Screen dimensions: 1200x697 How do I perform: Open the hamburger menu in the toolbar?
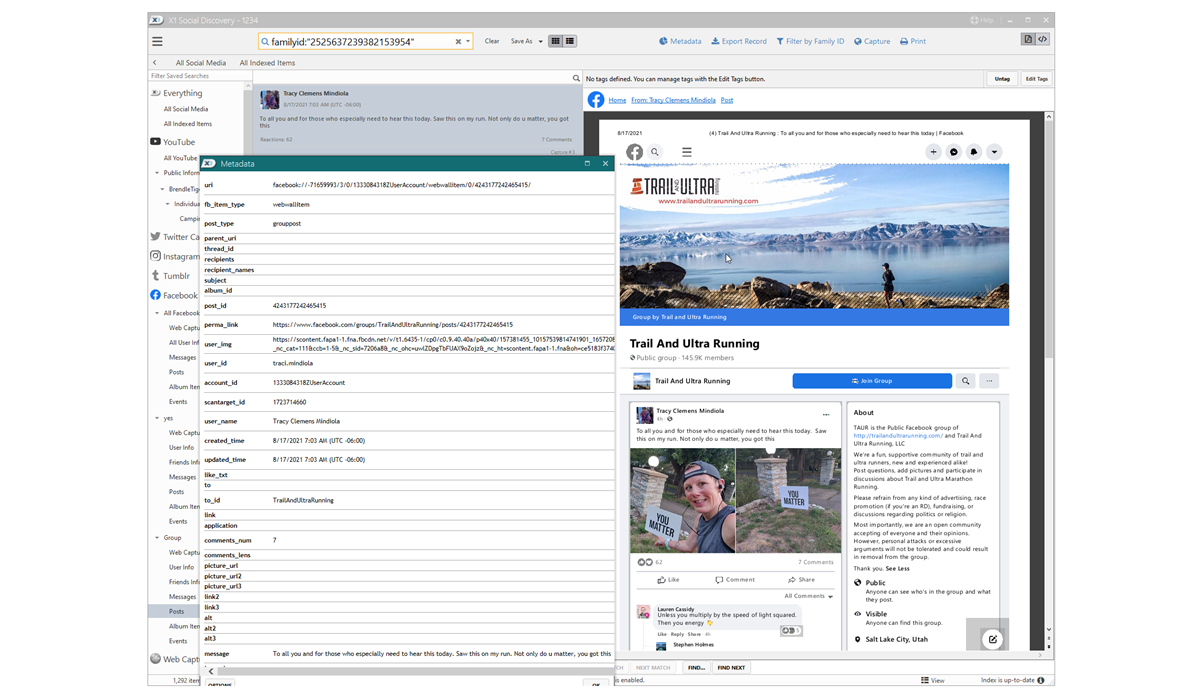click(x=157, y=41)
